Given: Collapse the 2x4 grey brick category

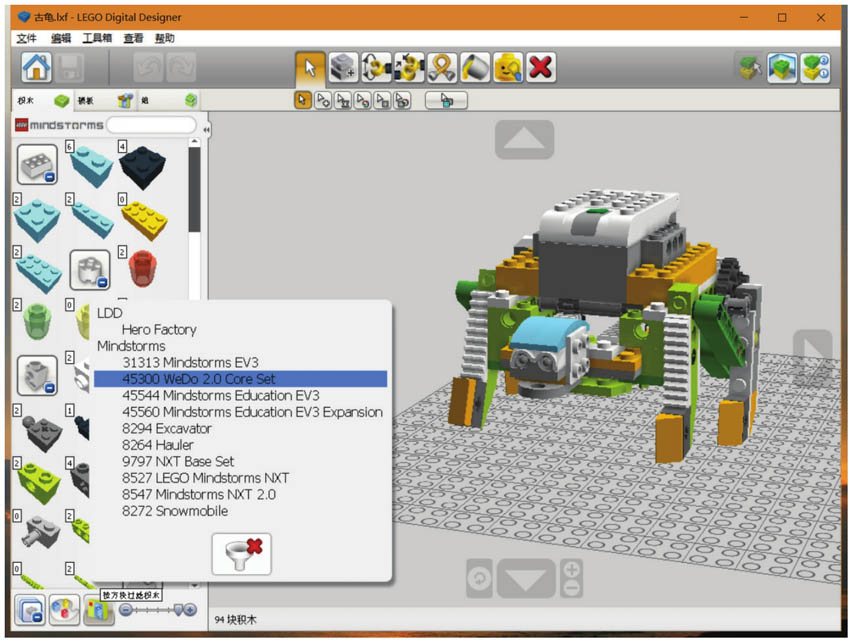Looking at the screenshot, I should click(37, 165).
